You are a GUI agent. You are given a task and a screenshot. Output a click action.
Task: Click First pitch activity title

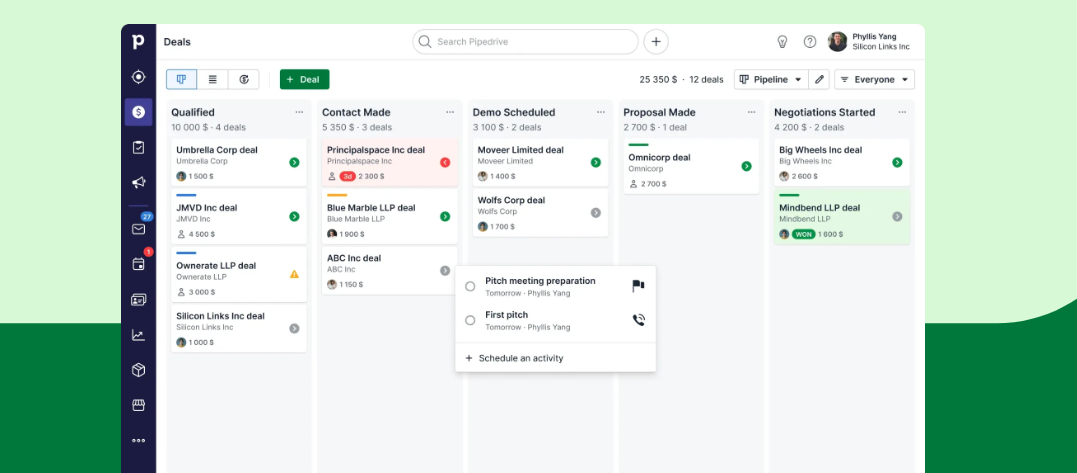point(507,315)
